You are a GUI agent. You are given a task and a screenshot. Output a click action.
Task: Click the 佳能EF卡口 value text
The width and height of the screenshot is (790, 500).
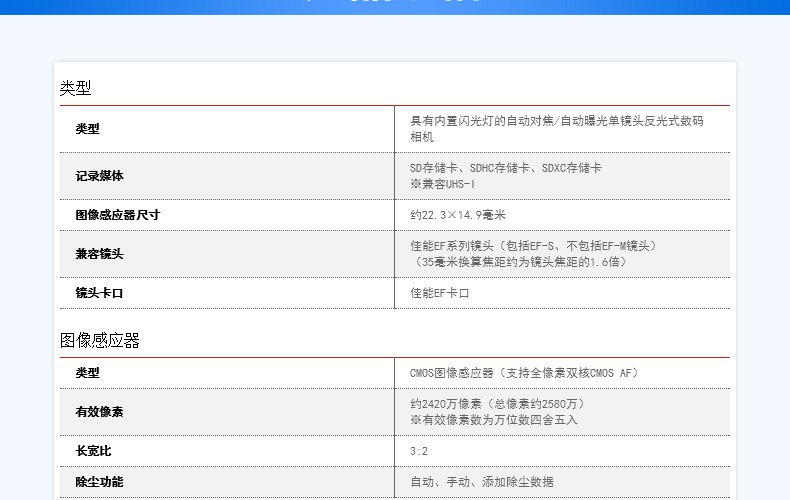click(x=439, y=293)
